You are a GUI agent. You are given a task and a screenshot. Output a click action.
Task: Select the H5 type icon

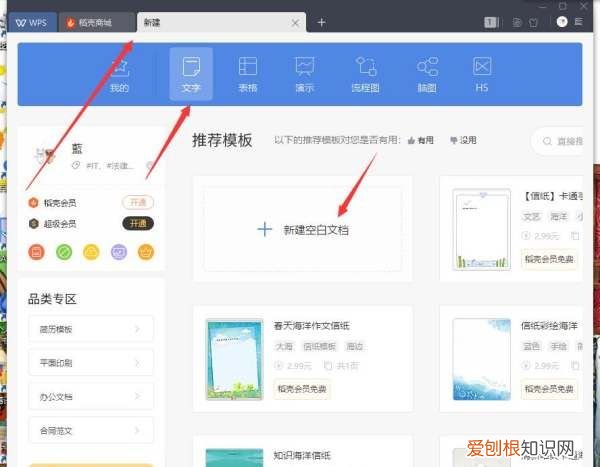tap(482, 74)
